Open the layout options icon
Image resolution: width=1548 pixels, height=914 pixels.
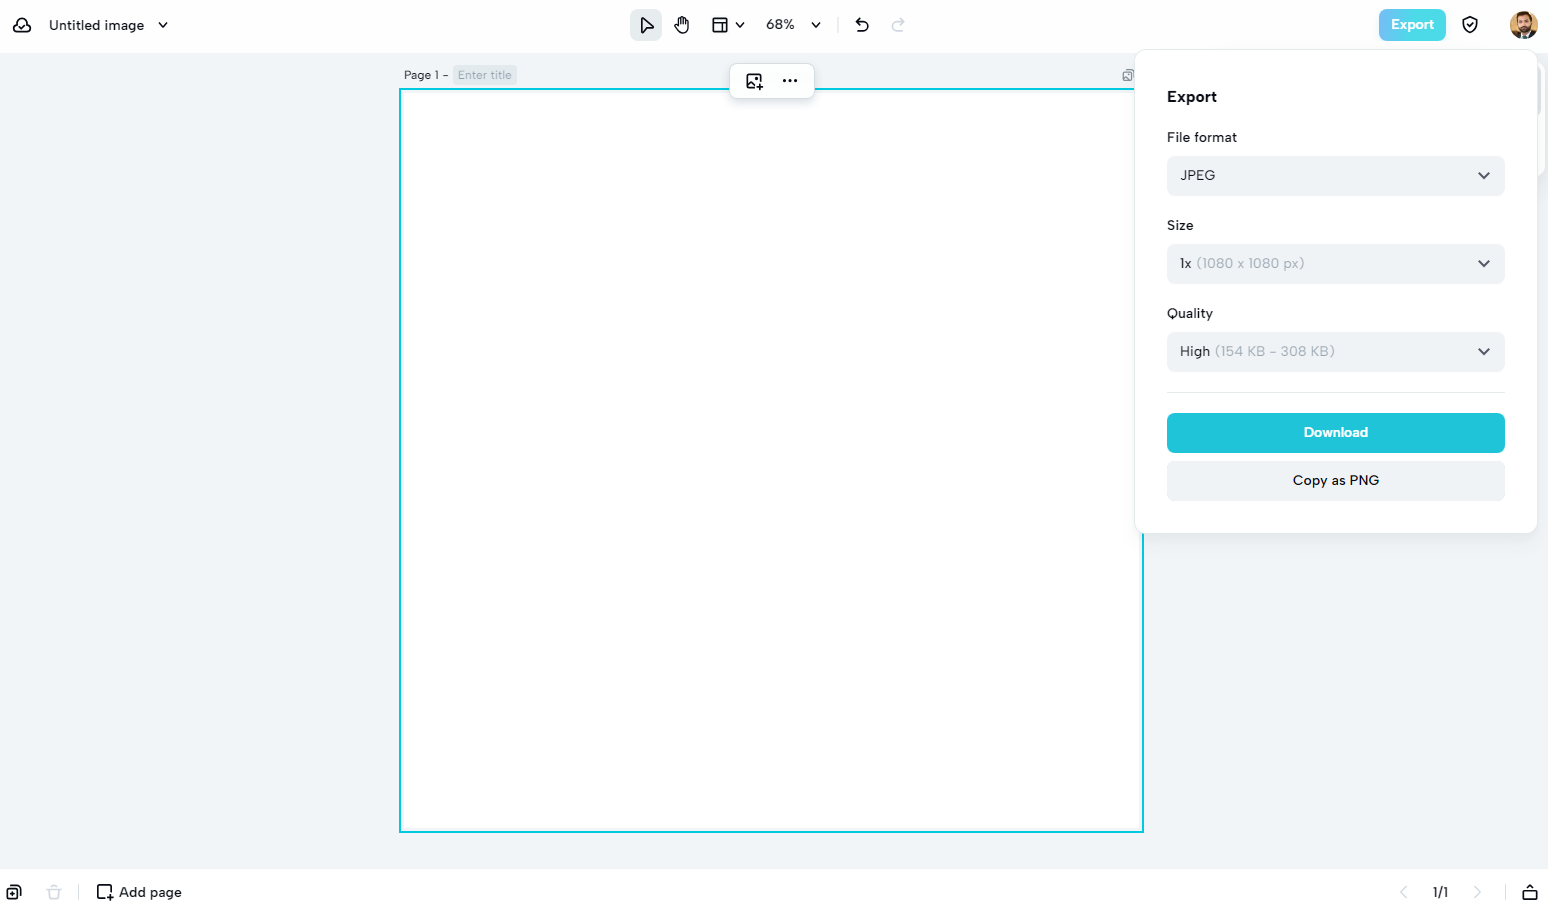pyautogui.click(x=727, y=25)
